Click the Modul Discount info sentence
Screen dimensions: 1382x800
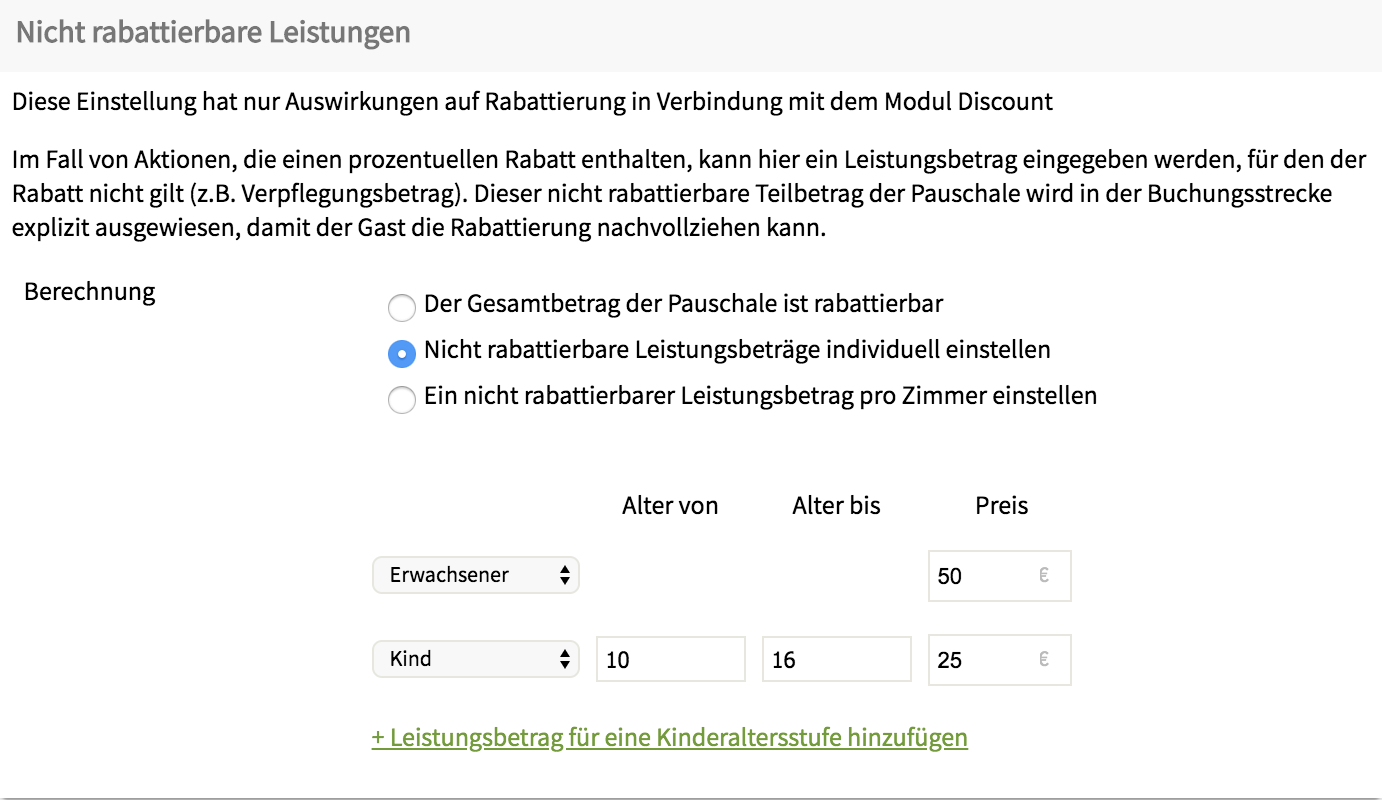(532, 101)
